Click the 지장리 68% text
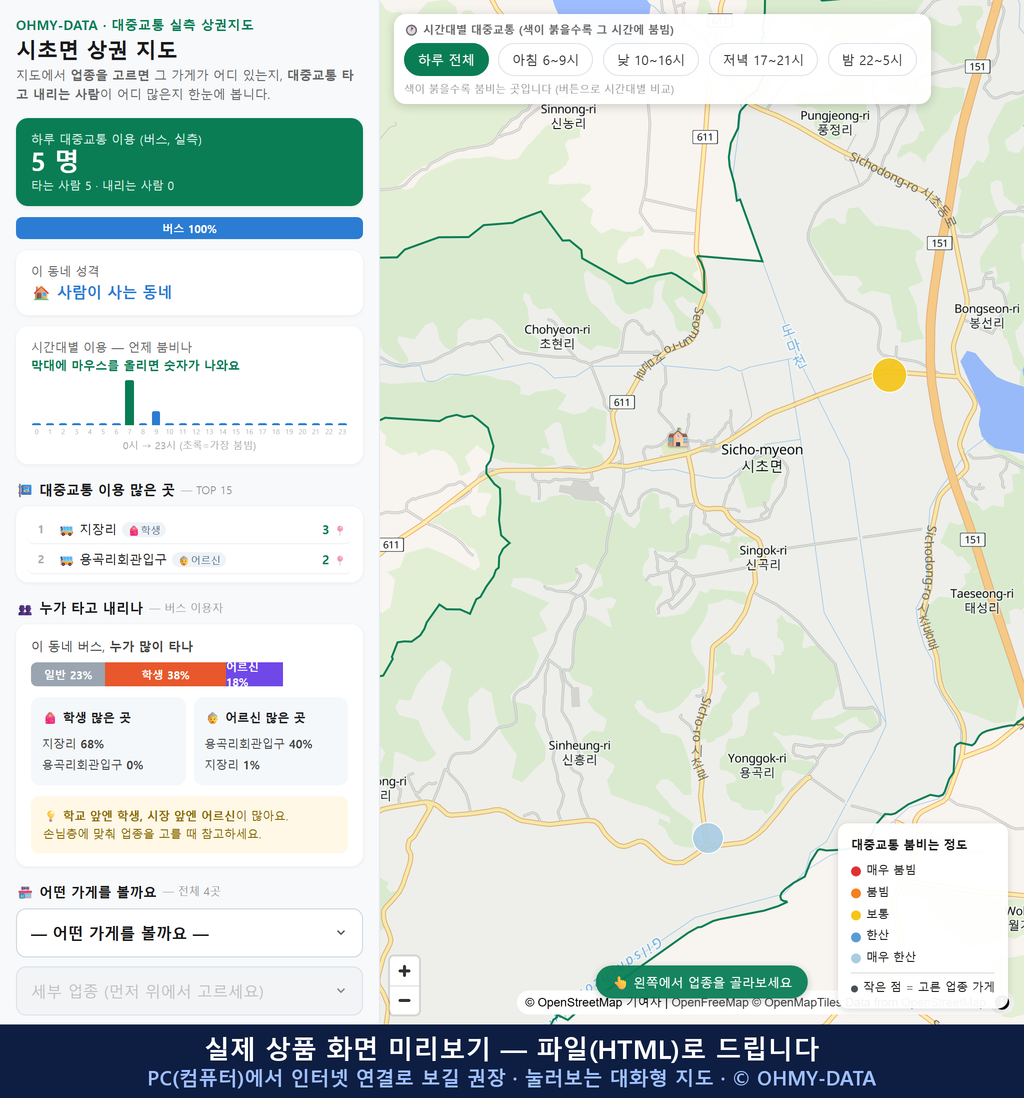Image resolution: width=1024 pixels, height=1098 pixels. point(73,744)
